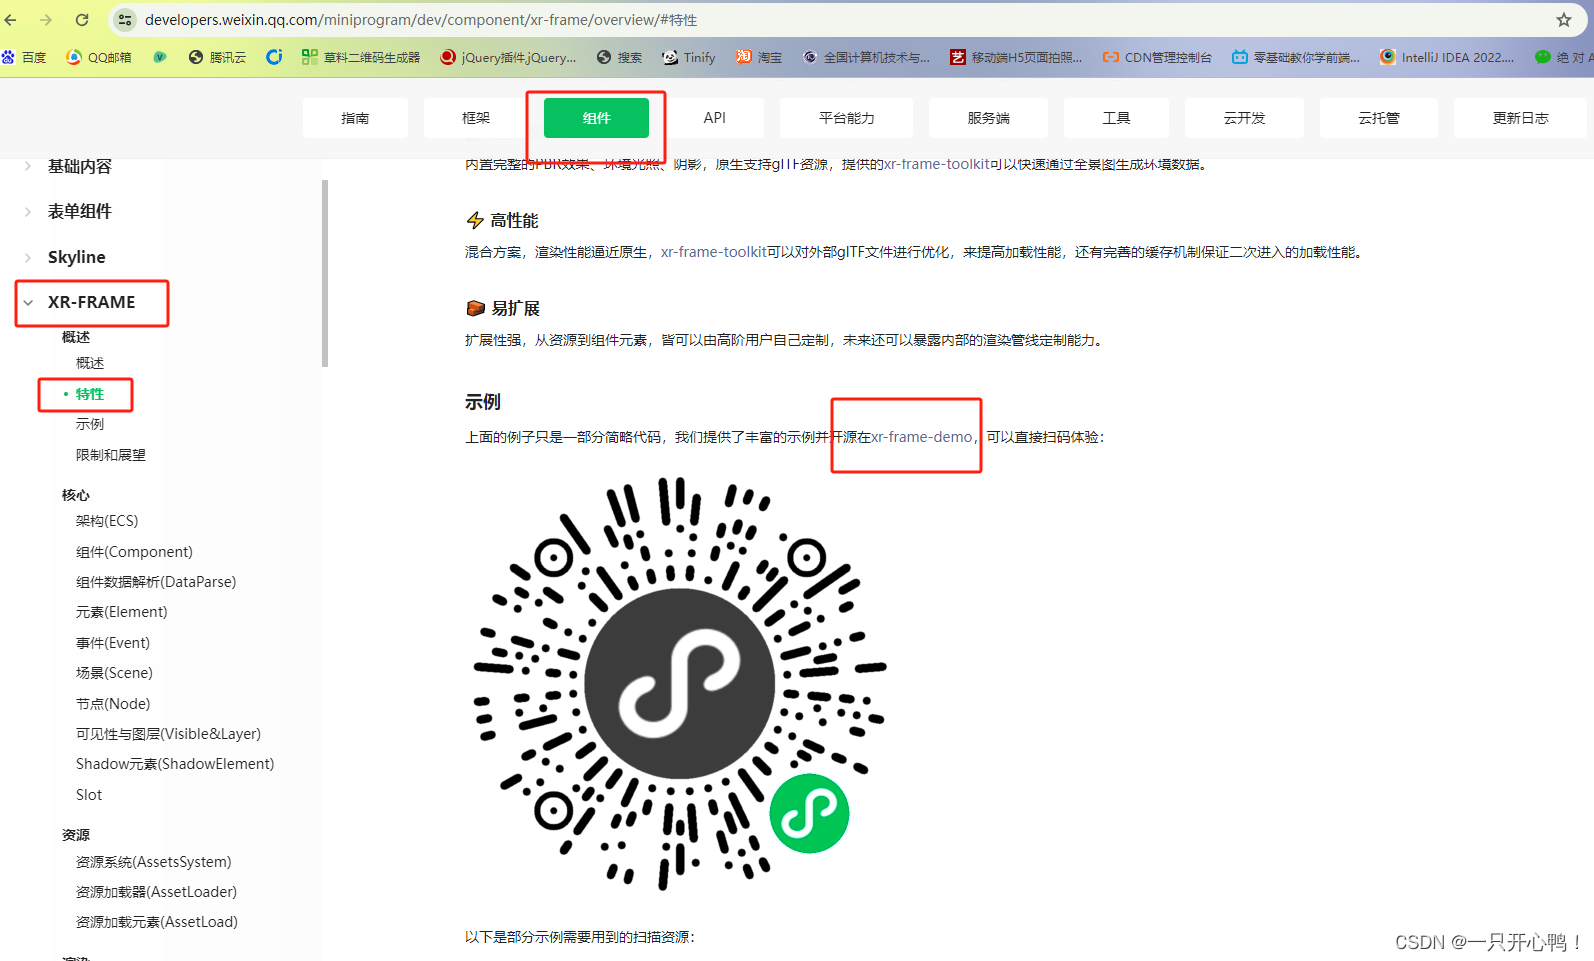
Task: Open the CDN管理控制台 bookmark
Action: [1157, 57]
